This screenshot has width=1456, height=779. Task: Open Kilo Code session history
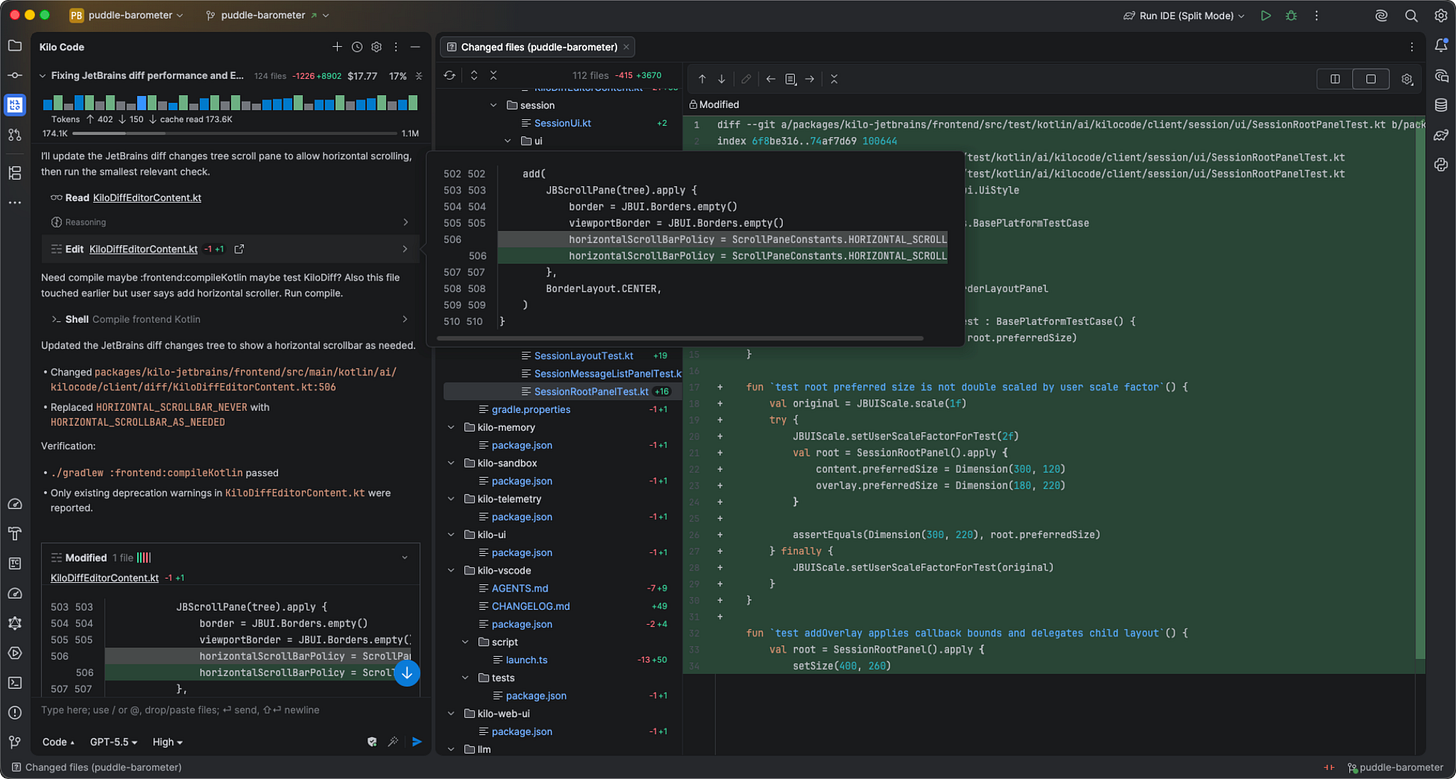(x=357, y=47)
